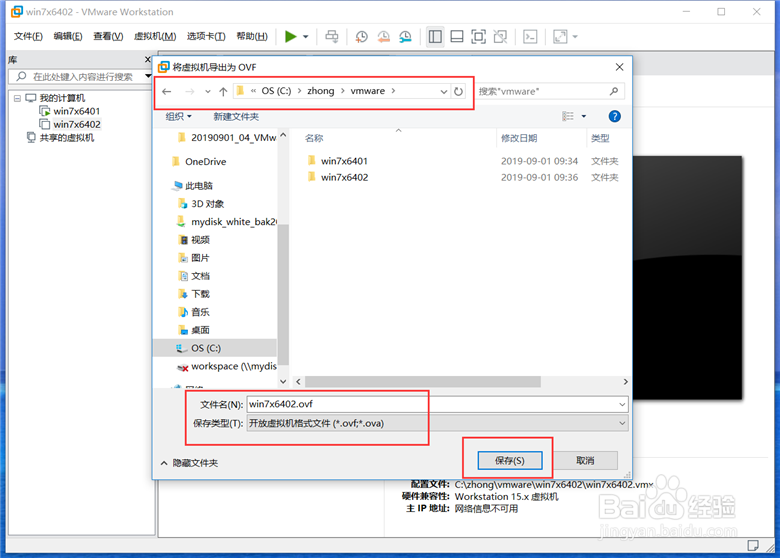Open the recent locations dropdown chevron
This screenshot has width=780, height=558.
(207, 92)
